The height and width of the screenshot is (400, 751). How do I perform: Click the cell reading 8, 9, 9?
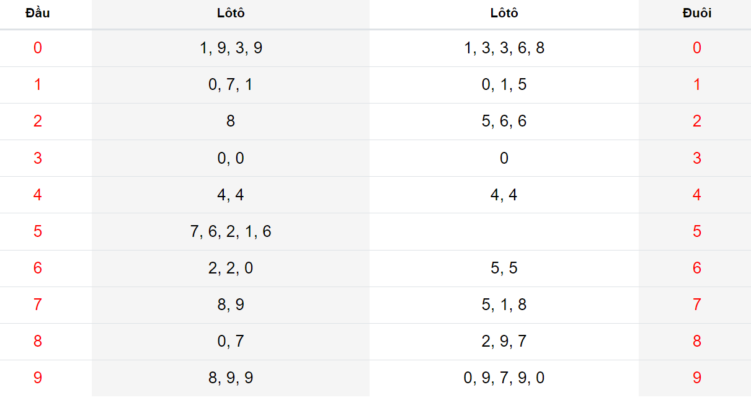point(230,378)
